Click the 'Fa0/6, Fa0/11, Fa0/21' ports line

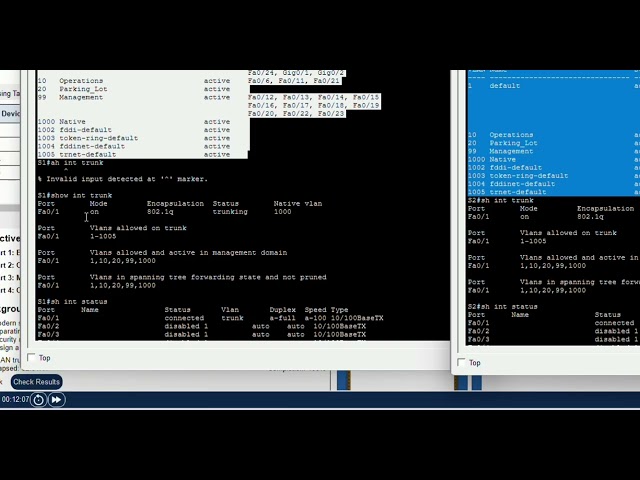[x=293, y=81]
